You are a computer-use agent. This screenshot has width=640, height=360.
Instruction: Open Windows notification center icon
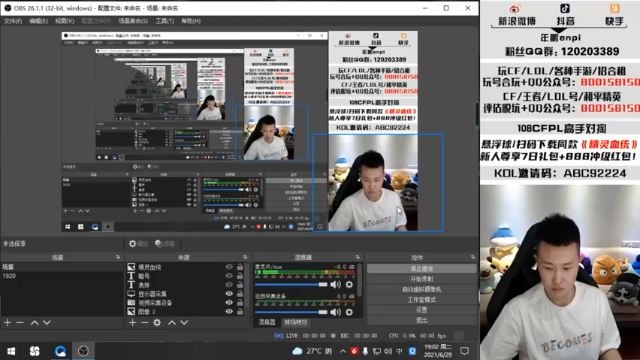click(464, 351)
